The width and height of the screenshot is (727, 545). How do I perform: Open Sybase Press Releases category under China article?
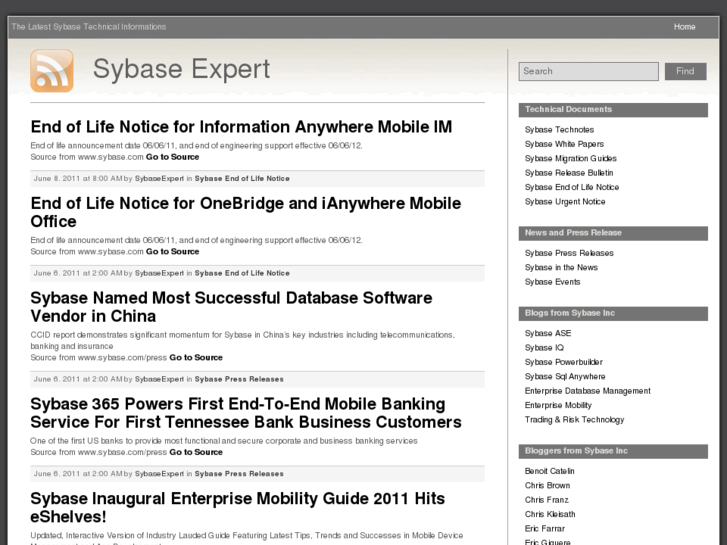pyautogui.click(x=239, y=379)
